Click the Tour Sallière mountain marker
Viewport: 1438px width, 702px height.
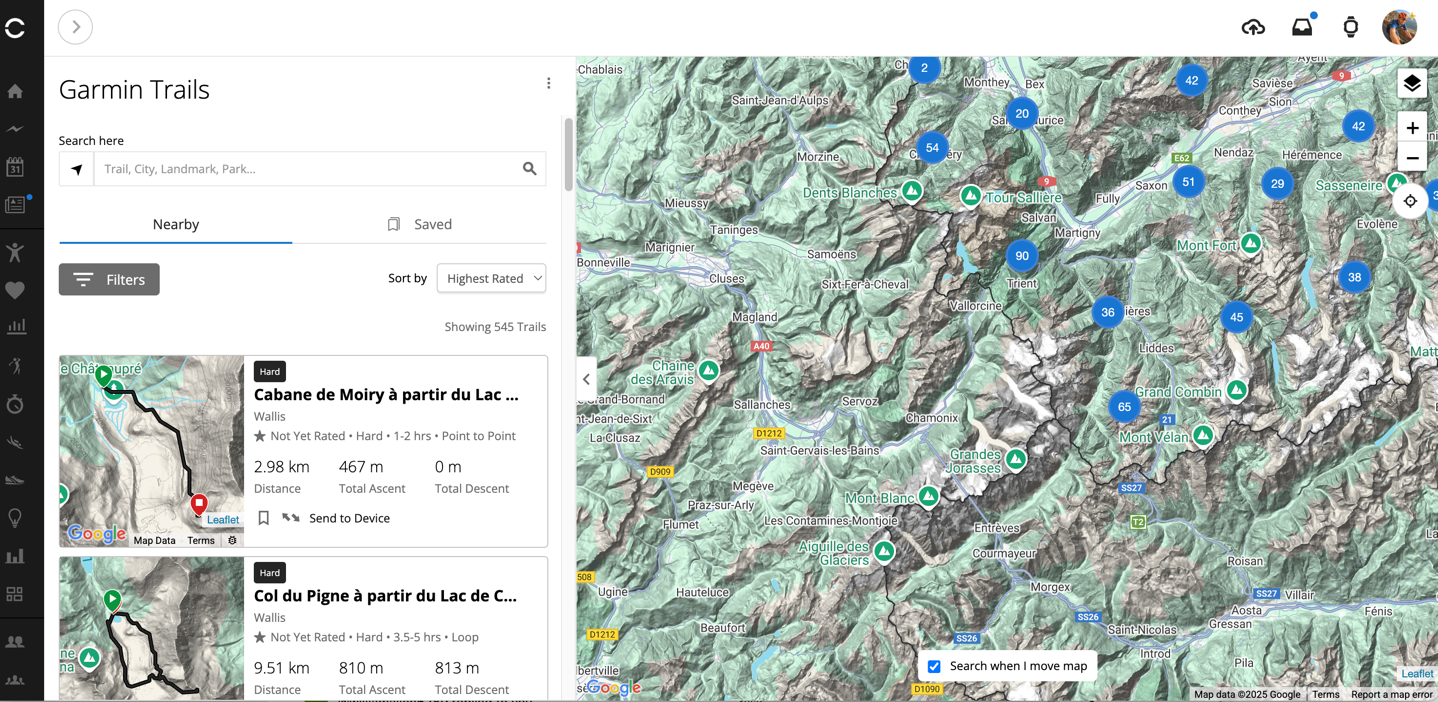[971, 196]
